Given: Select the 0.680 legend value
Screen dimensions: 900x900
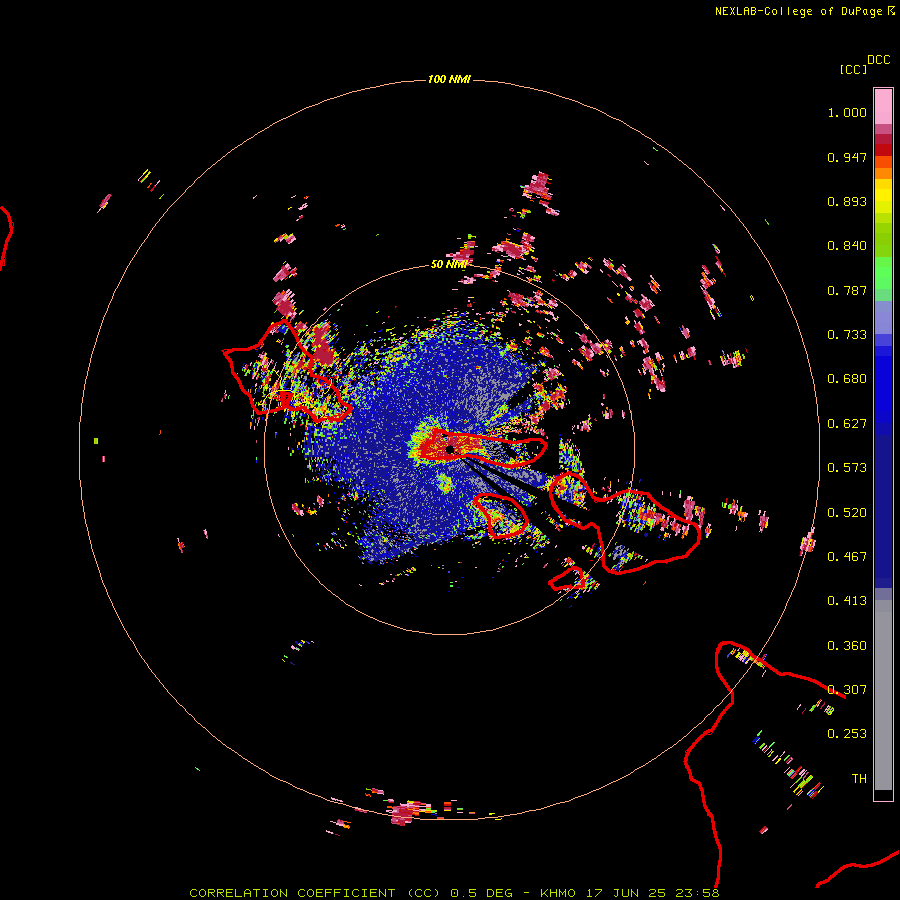Looking at the screenshot, I should tap(847, 379).
